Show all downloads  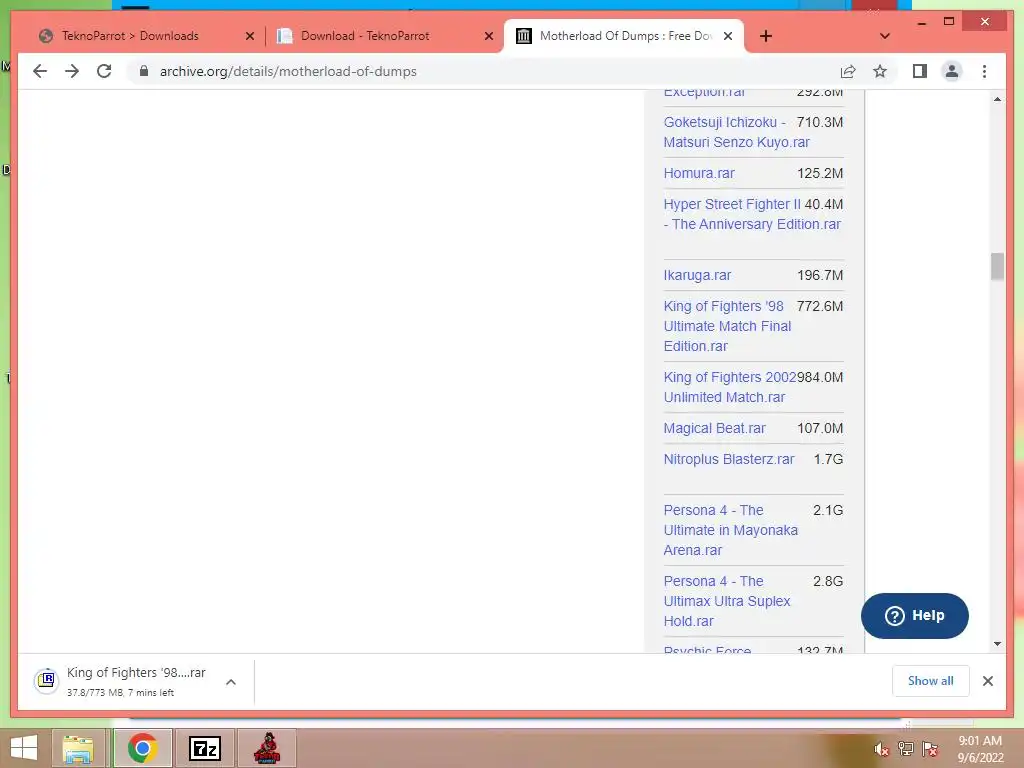pos(931,681)
